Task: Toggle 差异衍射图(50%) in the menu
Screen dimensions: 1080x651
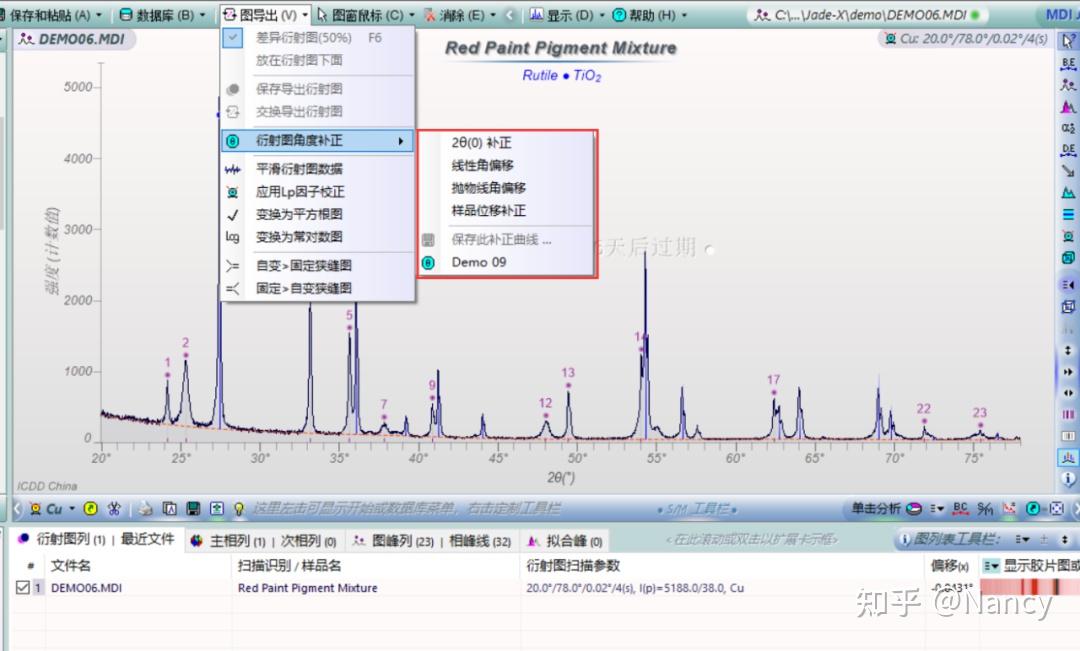Action: (x=299, y=38)
